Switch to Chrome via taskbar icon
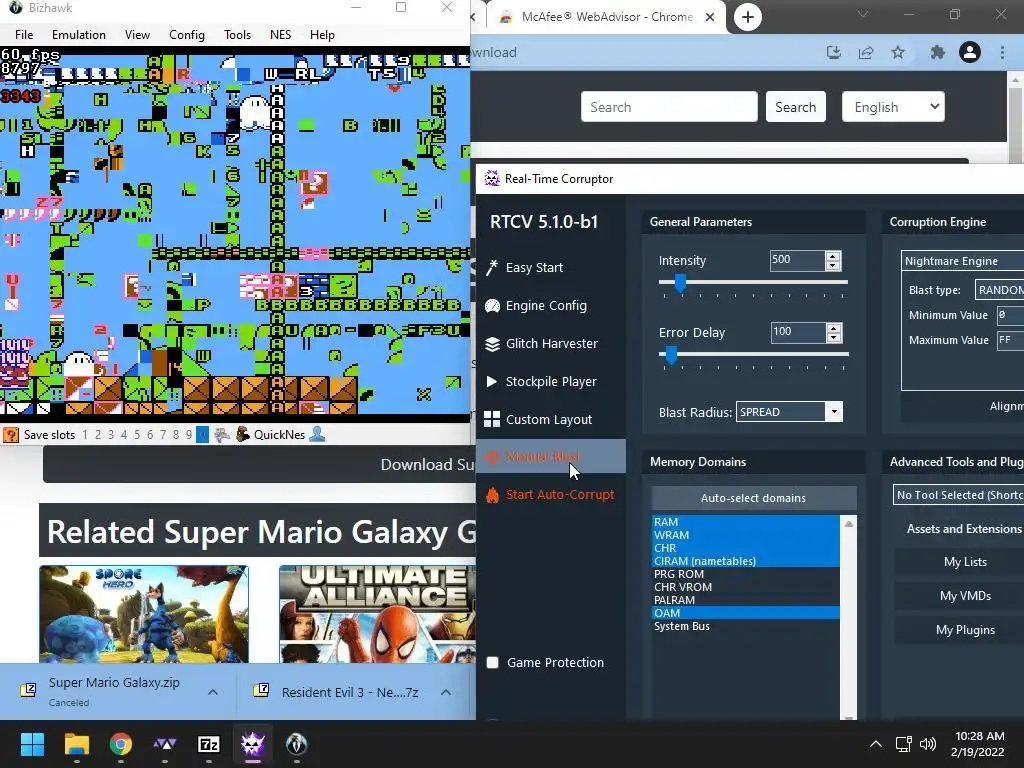This screenshot has height=768, width=1024. coord(121,744)
